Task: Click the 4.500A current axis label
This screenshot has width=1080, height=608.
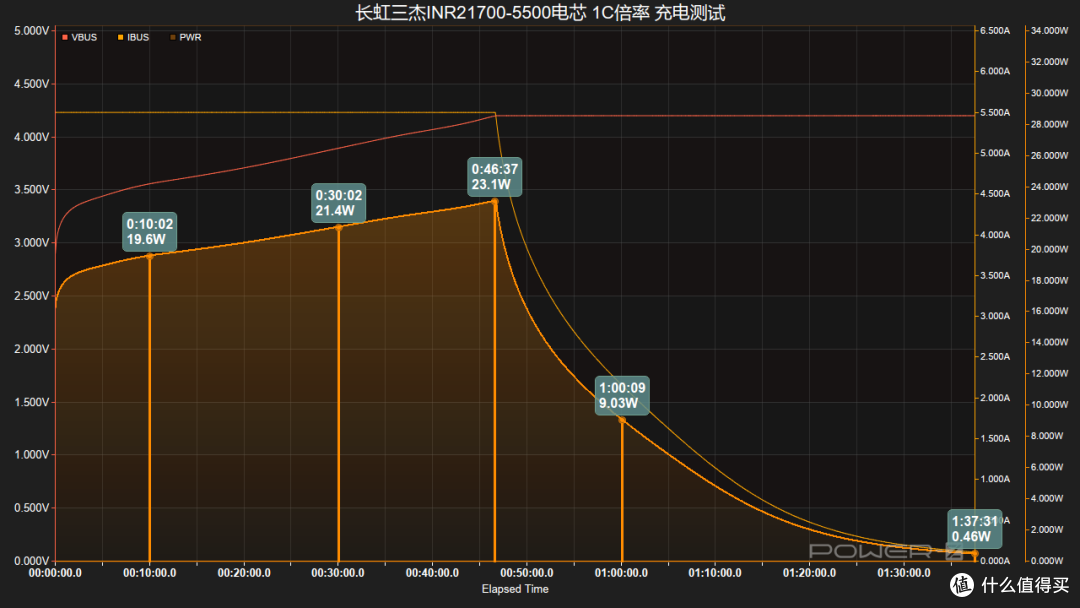Action: click(x=995, y=194)
